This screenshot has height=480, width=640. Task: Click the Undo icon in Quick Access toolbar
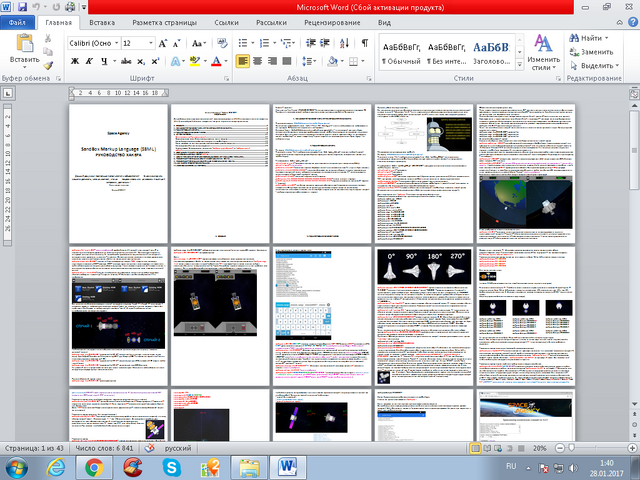pyautogui.click(x=36, y=7)
